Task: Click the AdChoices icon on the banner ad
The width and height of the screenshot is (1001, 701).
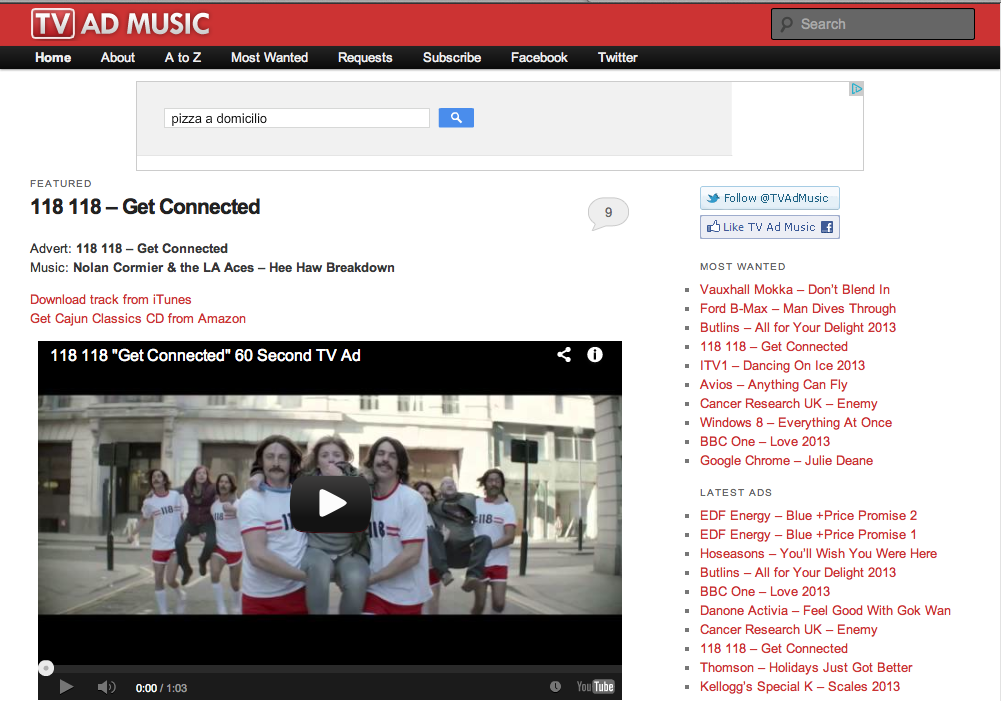Action: point(856,88)
